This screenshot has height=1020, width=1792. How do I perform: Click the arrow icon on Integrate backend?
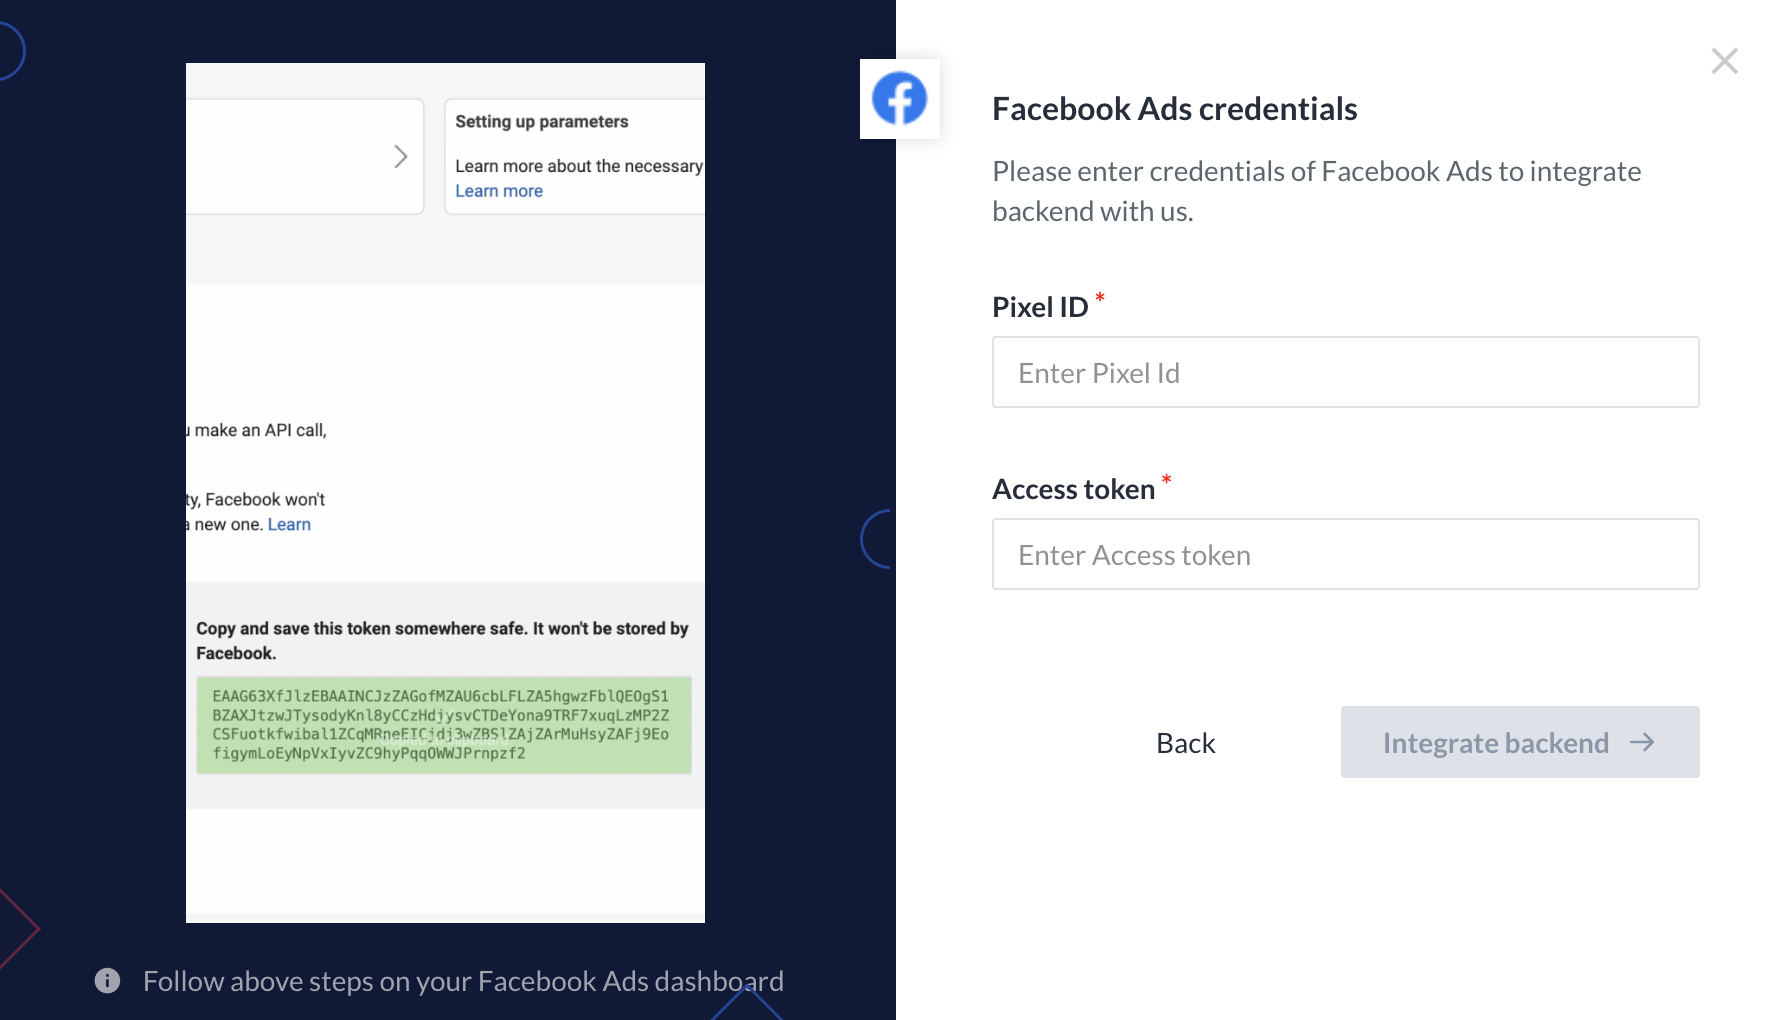tap(1641, 742)
